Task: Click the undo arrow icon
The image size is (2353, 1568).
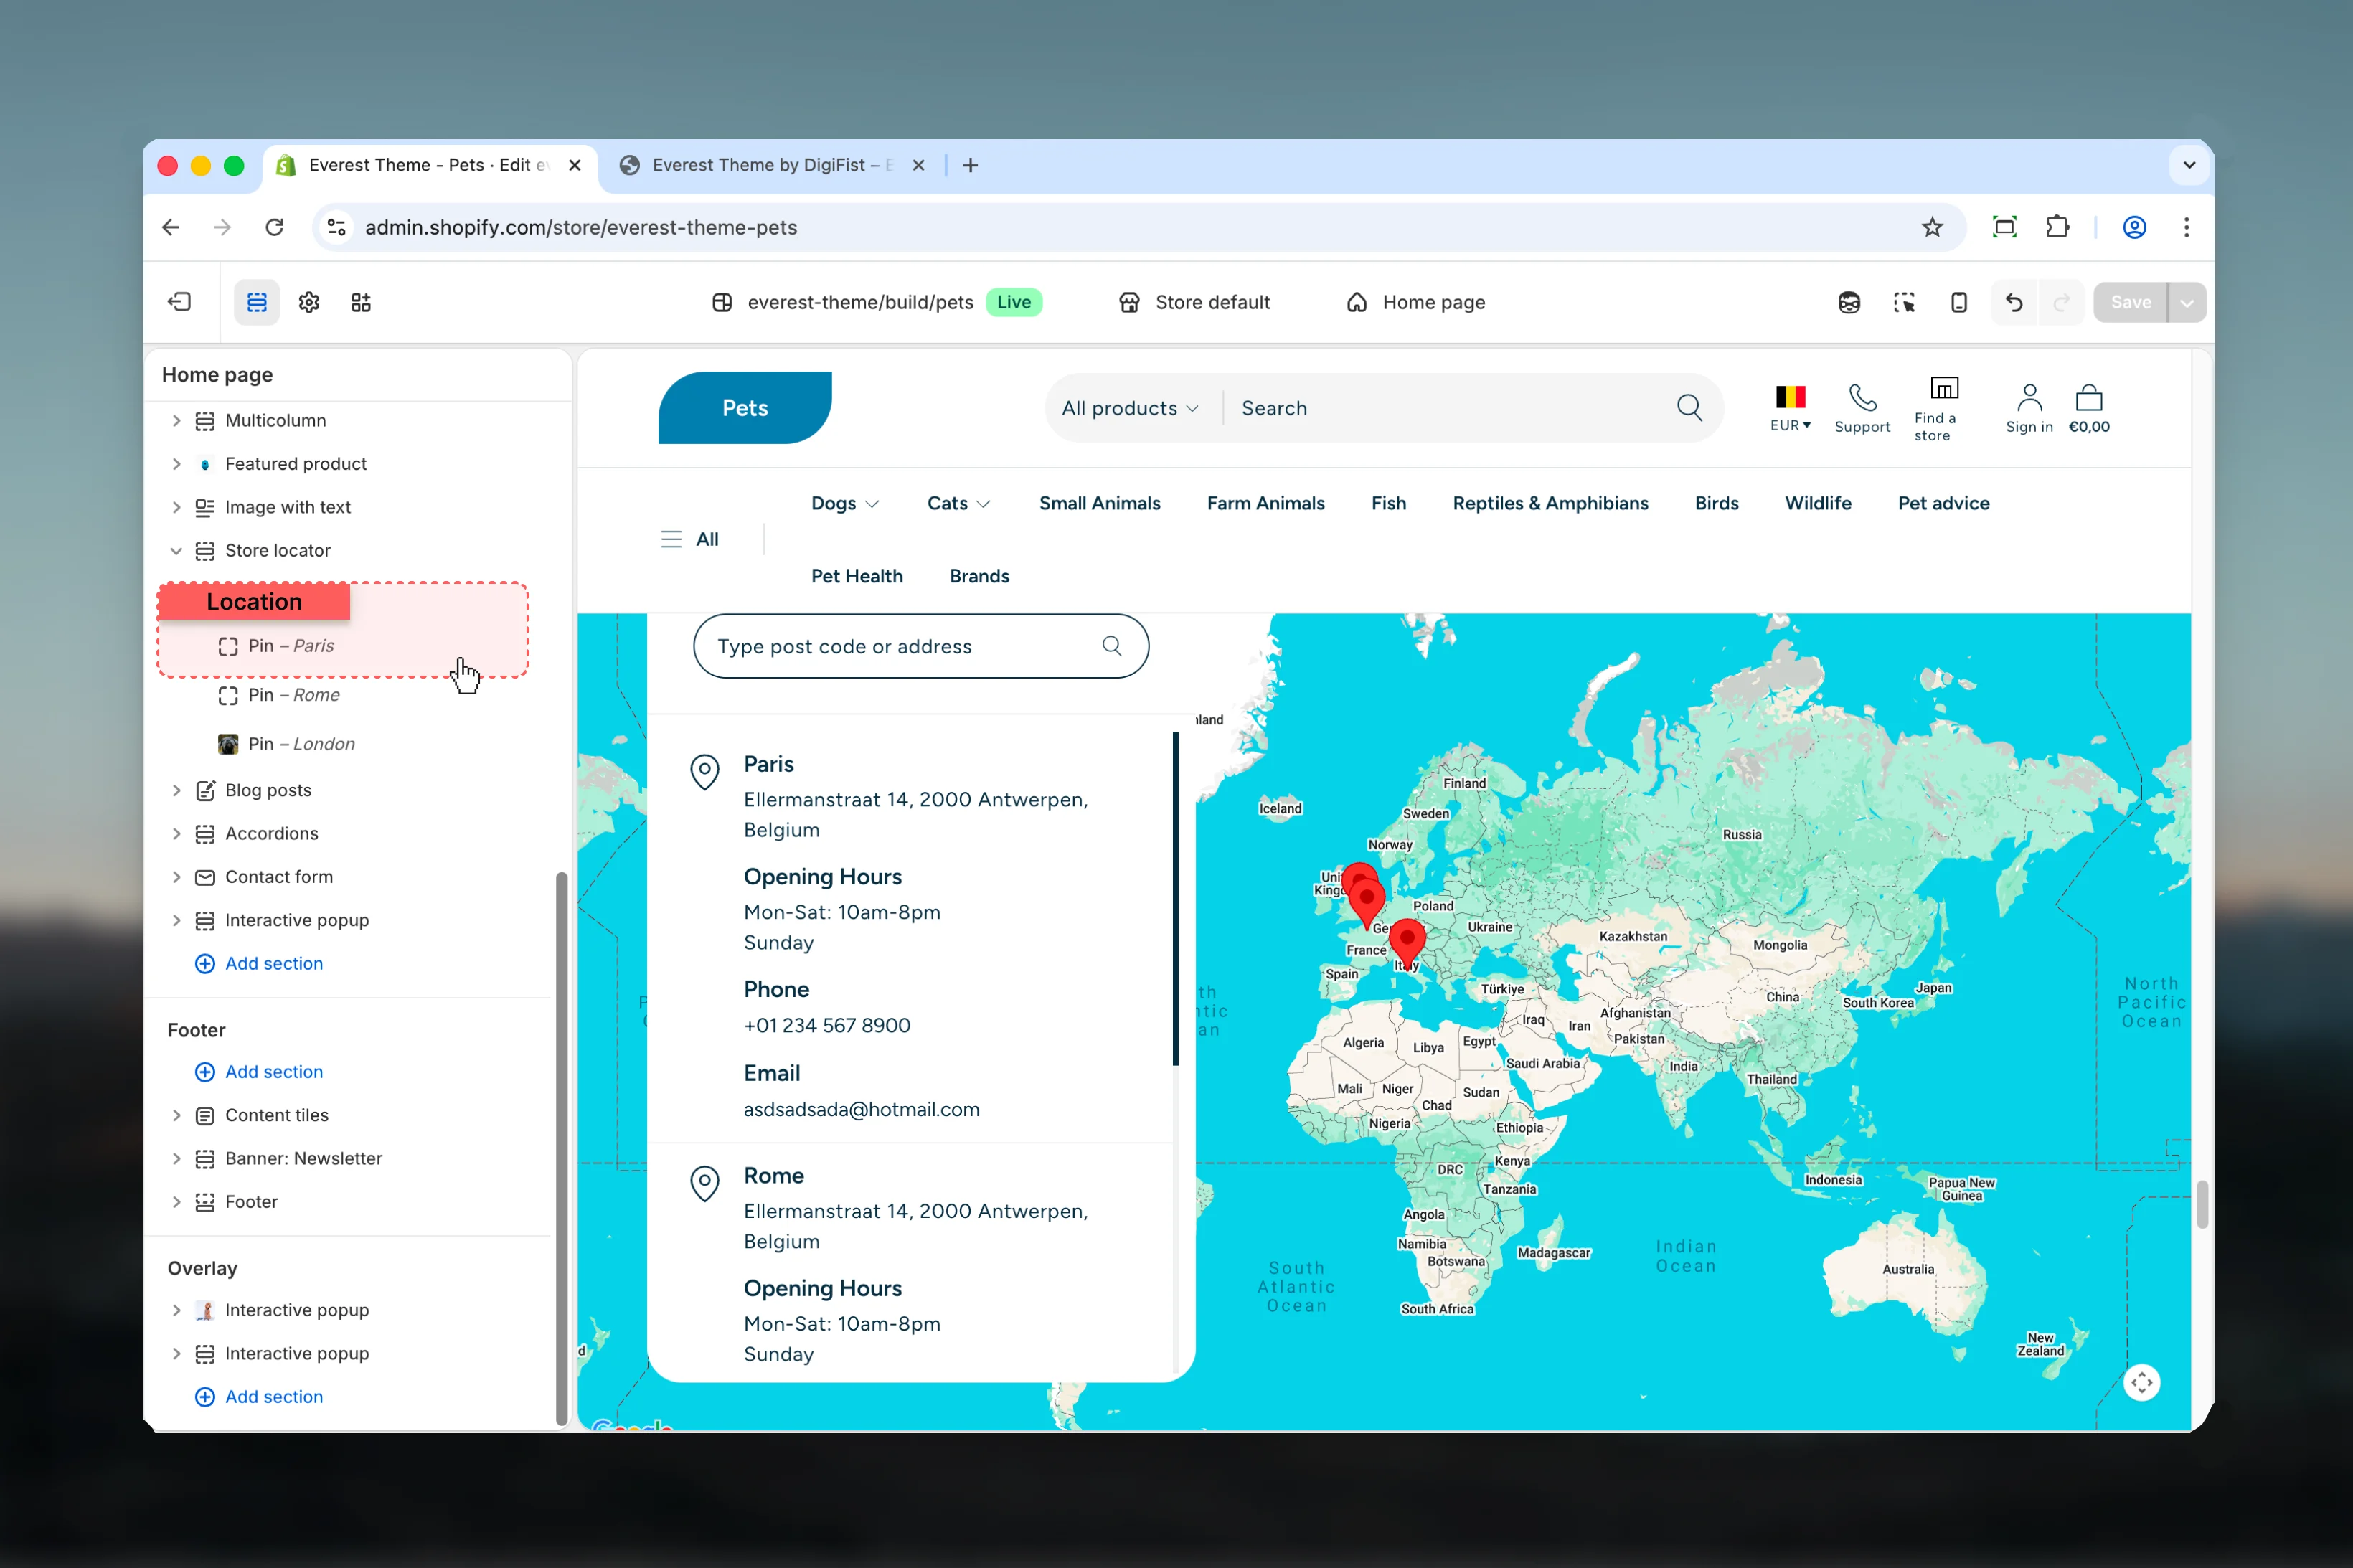Action: (x=2014, y=302)
